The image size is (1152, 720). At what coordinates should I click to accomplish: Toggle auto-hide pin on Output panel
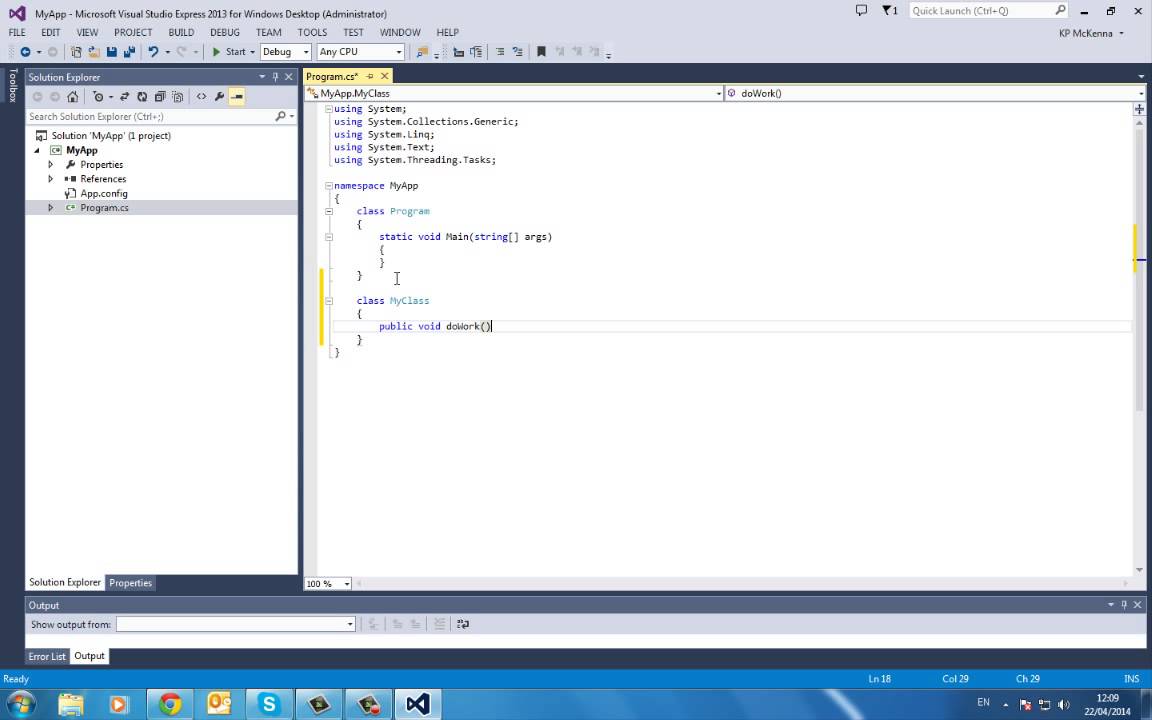1124,605
